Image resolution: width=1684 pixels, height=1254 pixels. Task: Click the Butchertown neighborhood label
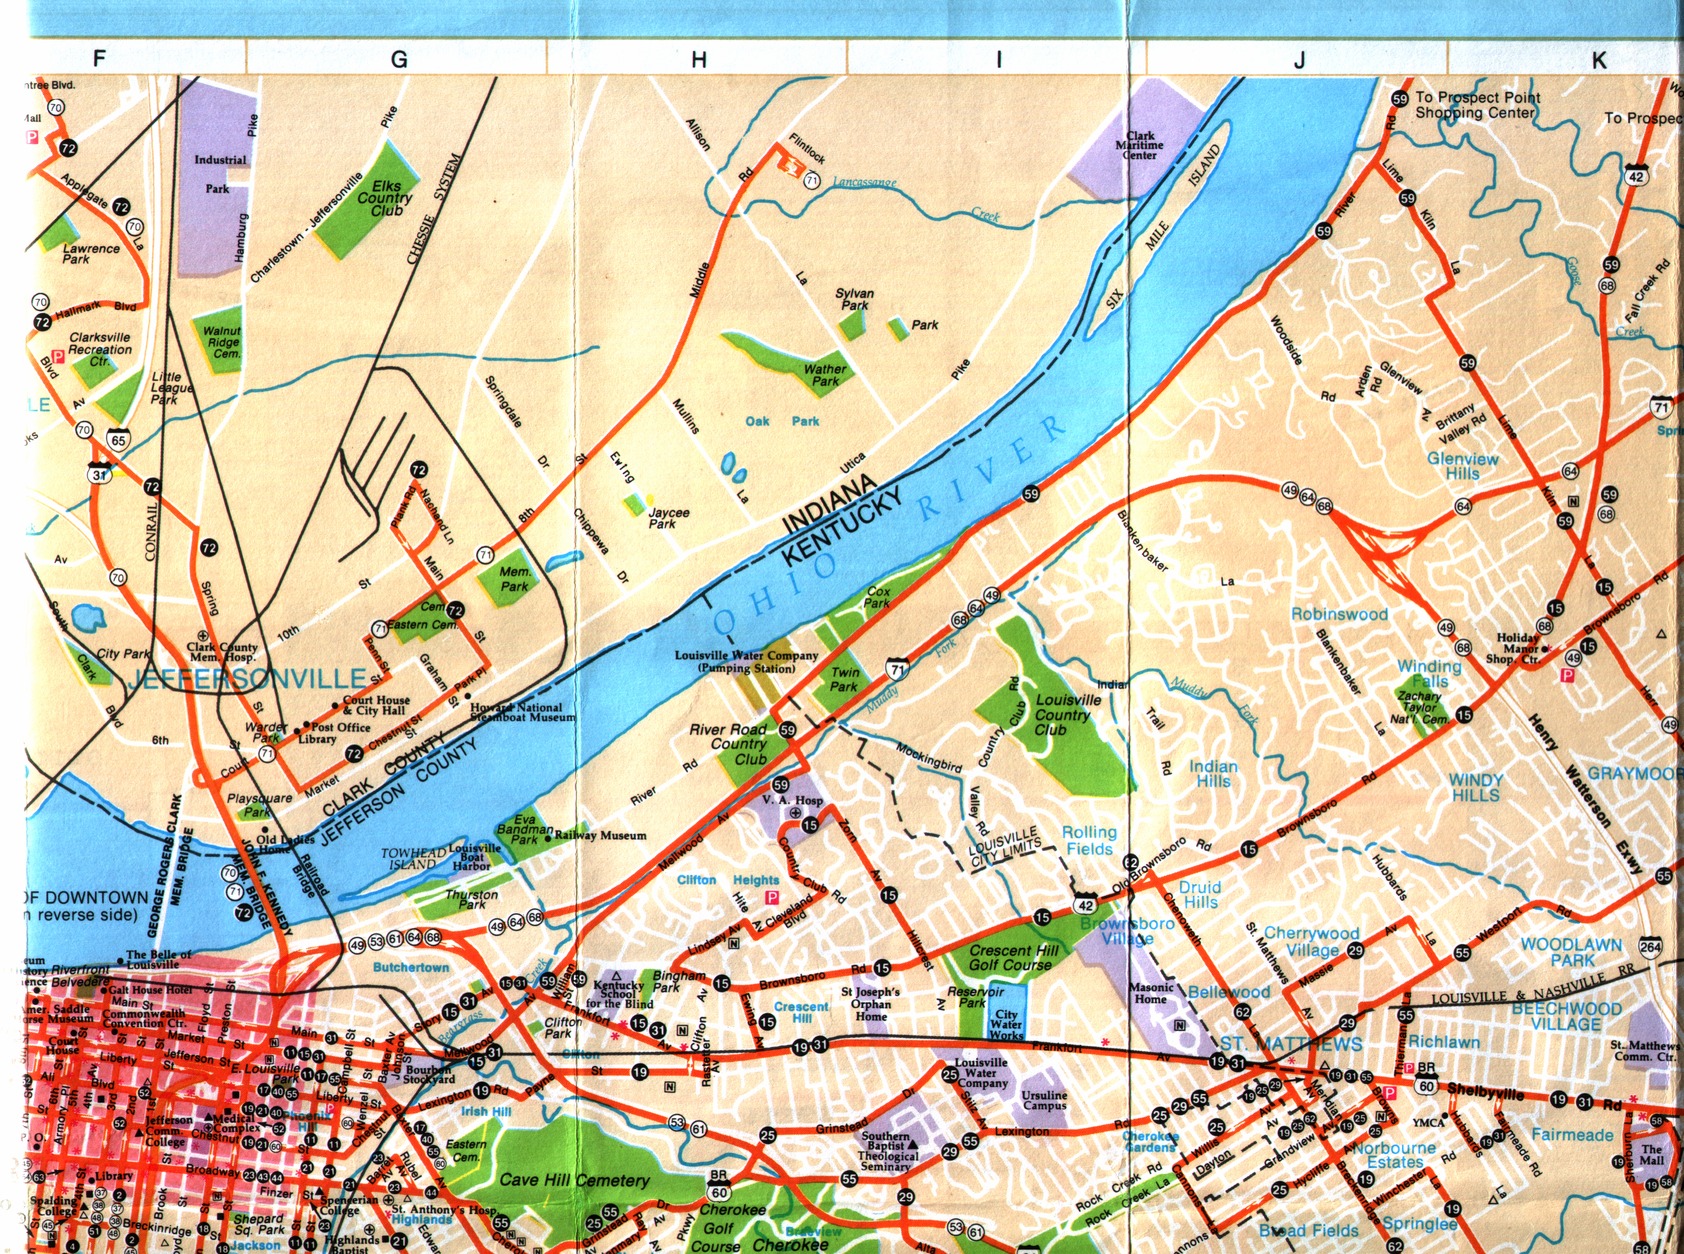[411, 967]
